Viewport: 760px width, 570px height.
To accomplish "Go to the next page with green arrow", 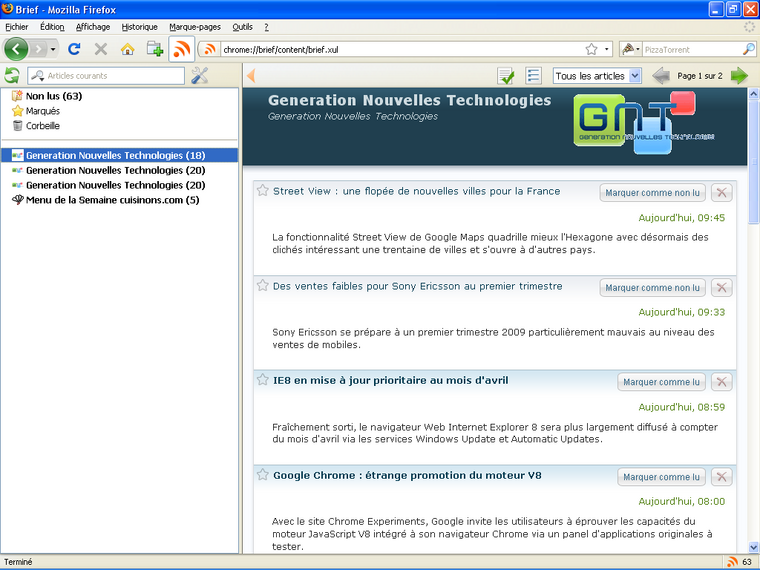I will click(739, 76).
